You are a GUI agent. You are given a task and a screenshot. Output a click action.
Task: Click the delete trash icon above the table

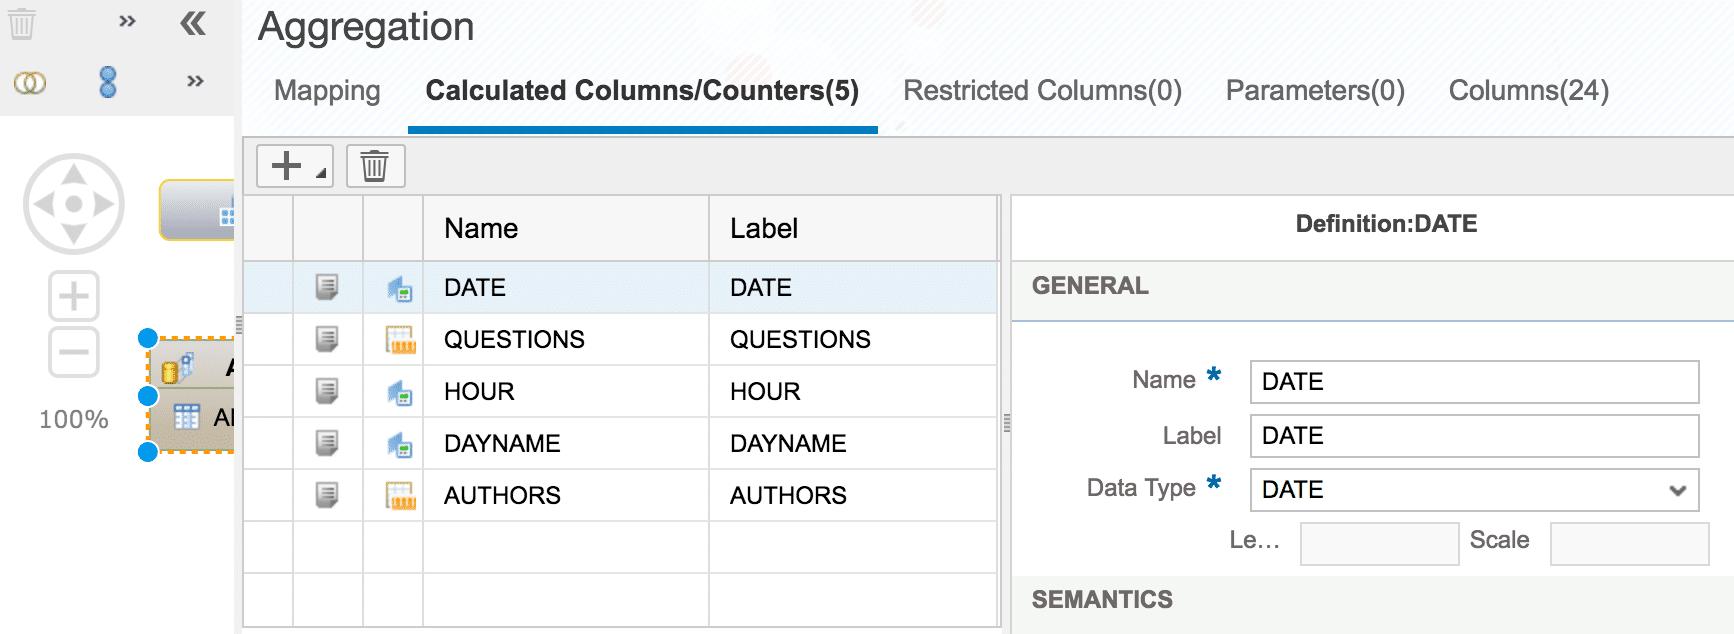click(375, 166)
